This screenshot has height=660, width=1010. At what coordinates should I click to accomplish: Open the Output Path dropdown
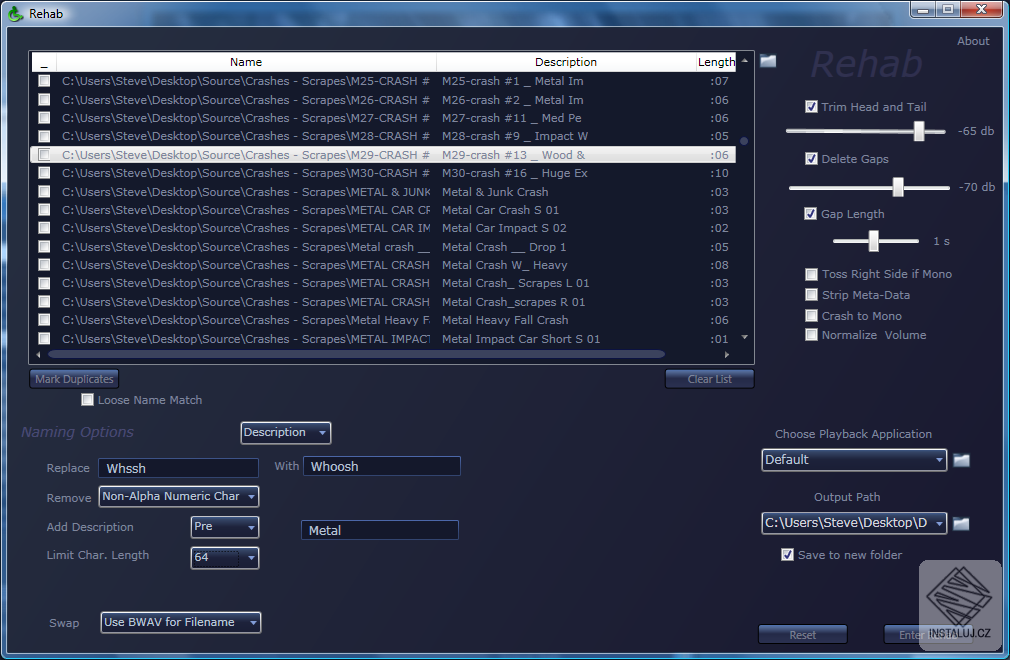[854, 523]
